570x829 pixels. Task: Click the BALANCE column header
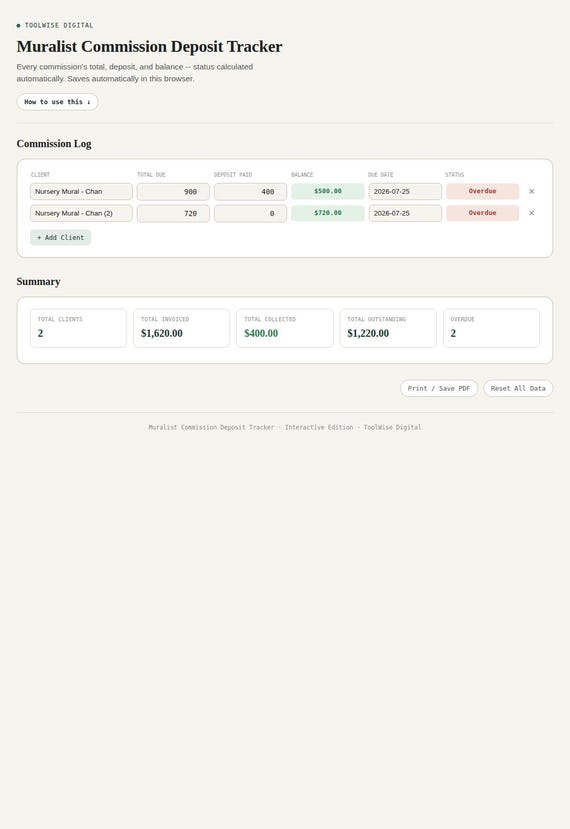tap(302, 174)
